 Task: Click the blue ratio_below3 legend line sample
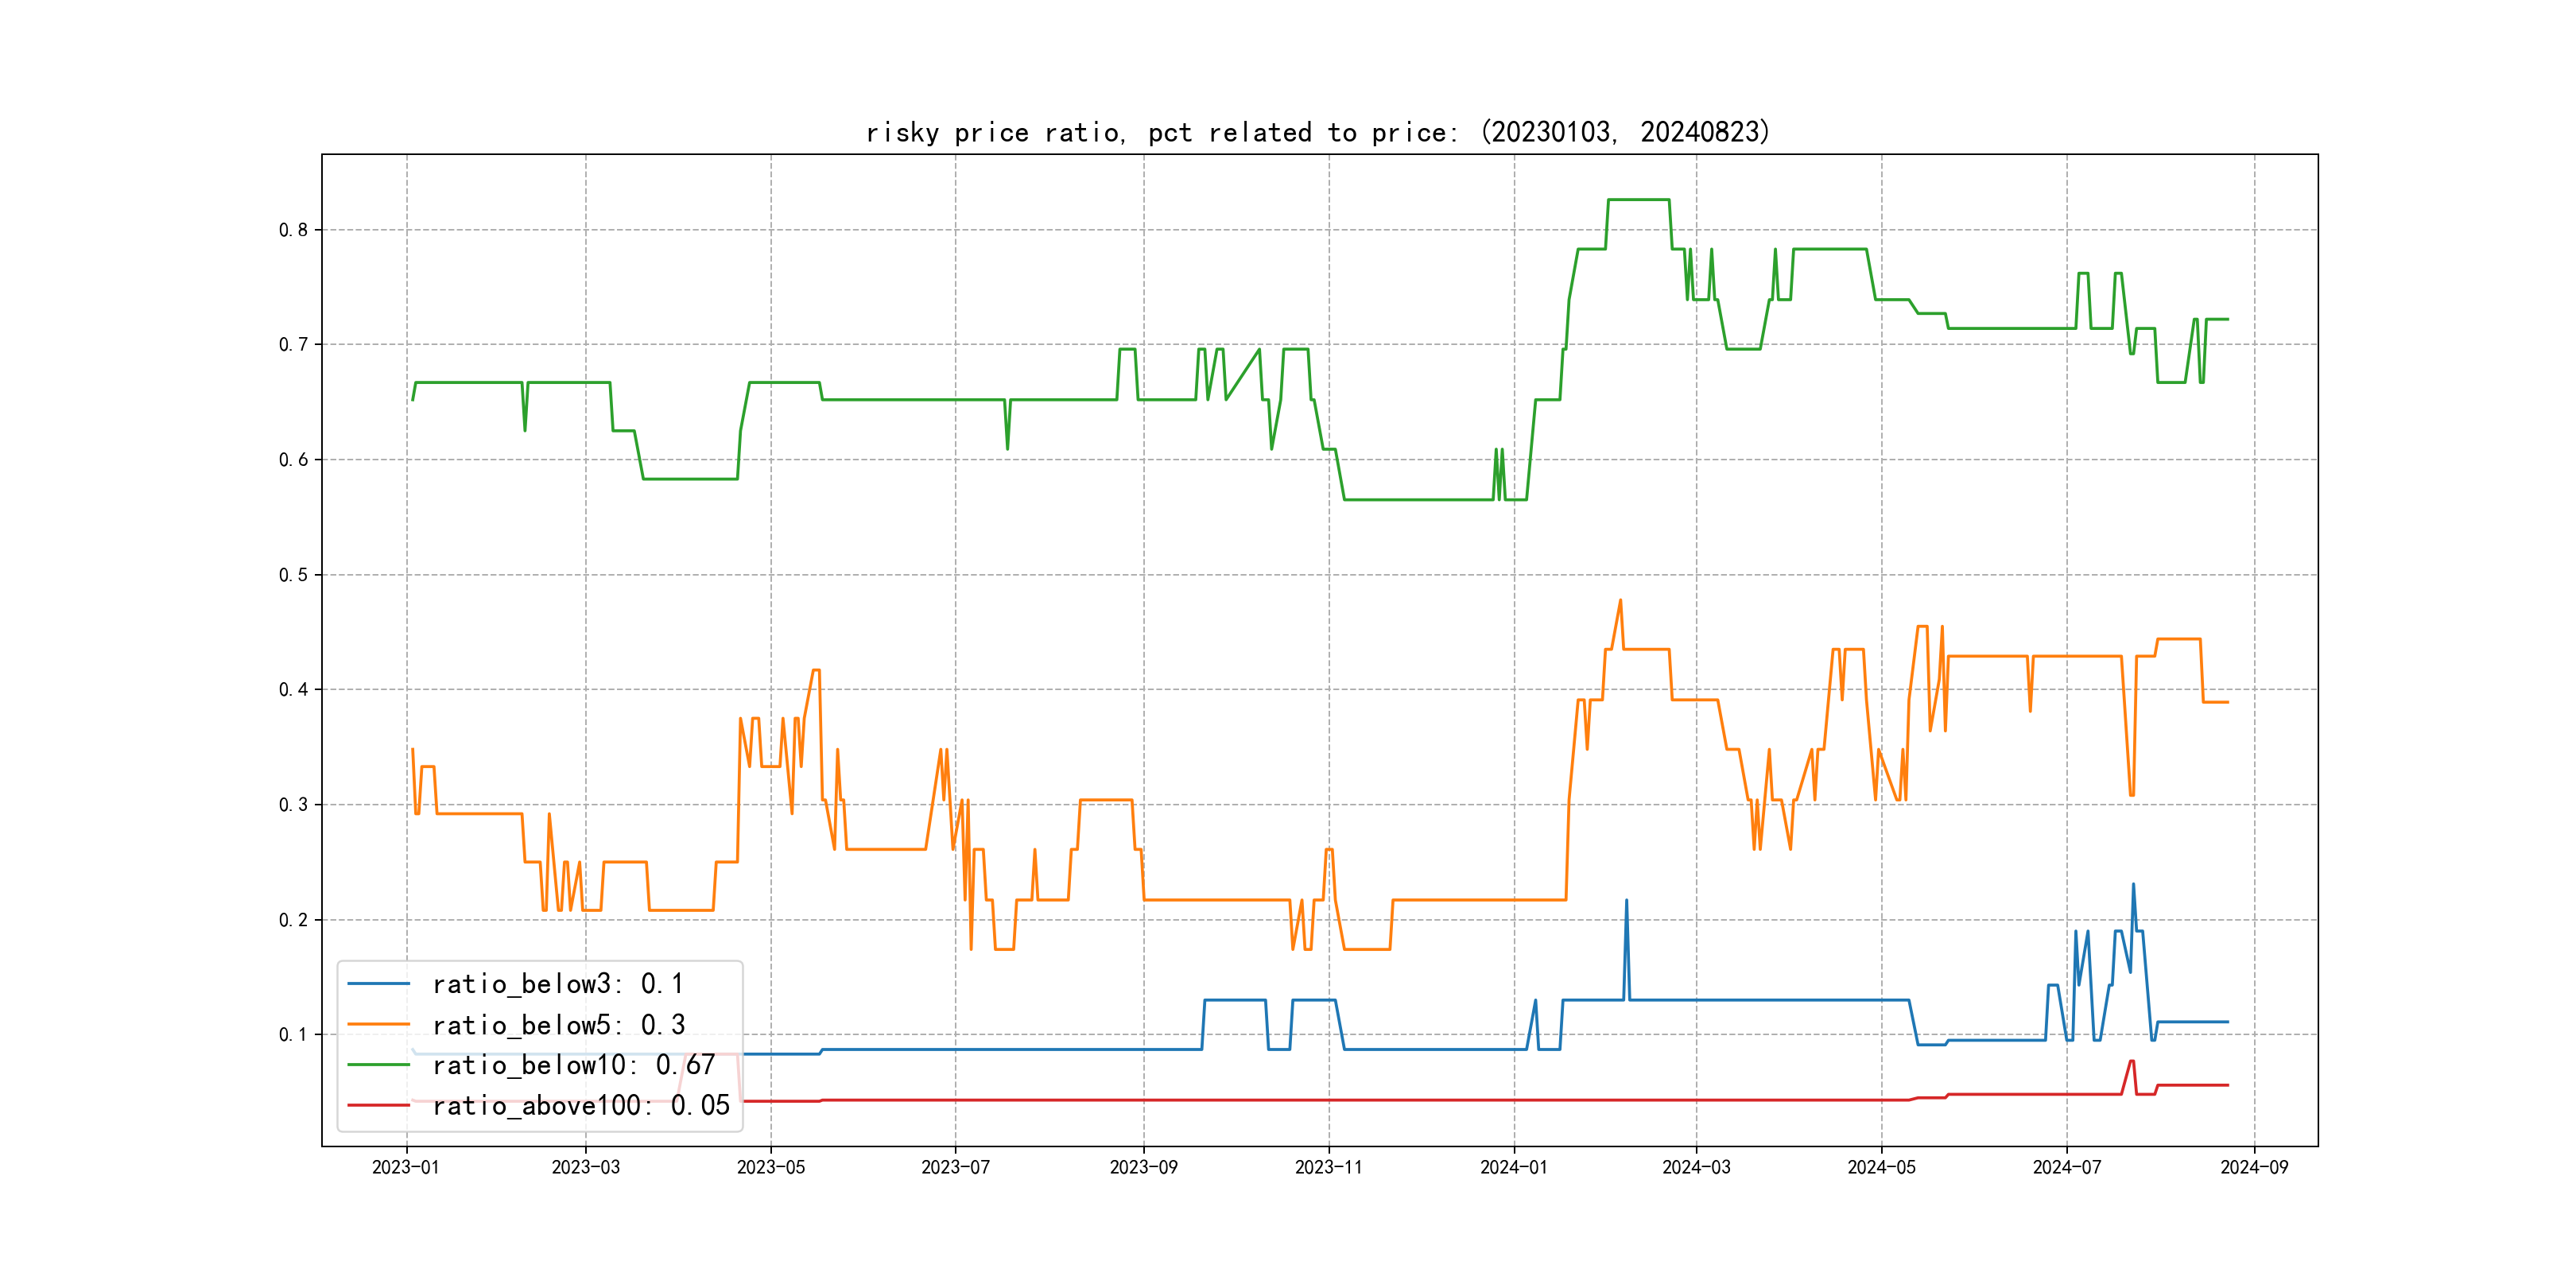pyautogui.click(x=378, y=984)
